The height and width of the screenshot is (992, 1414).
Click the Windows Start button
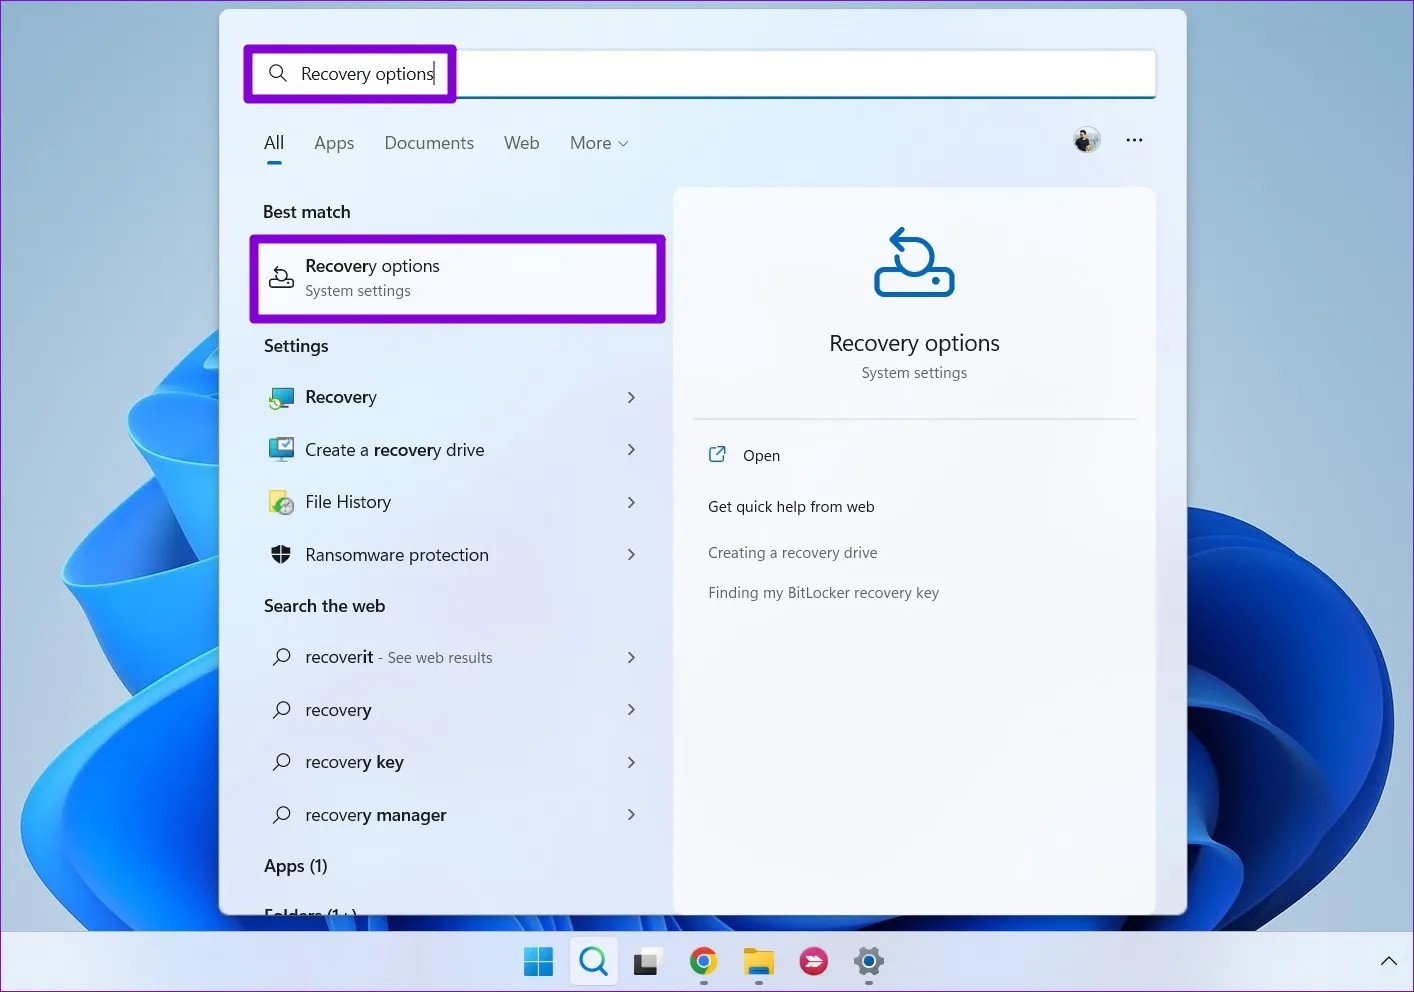pos(538,961)
